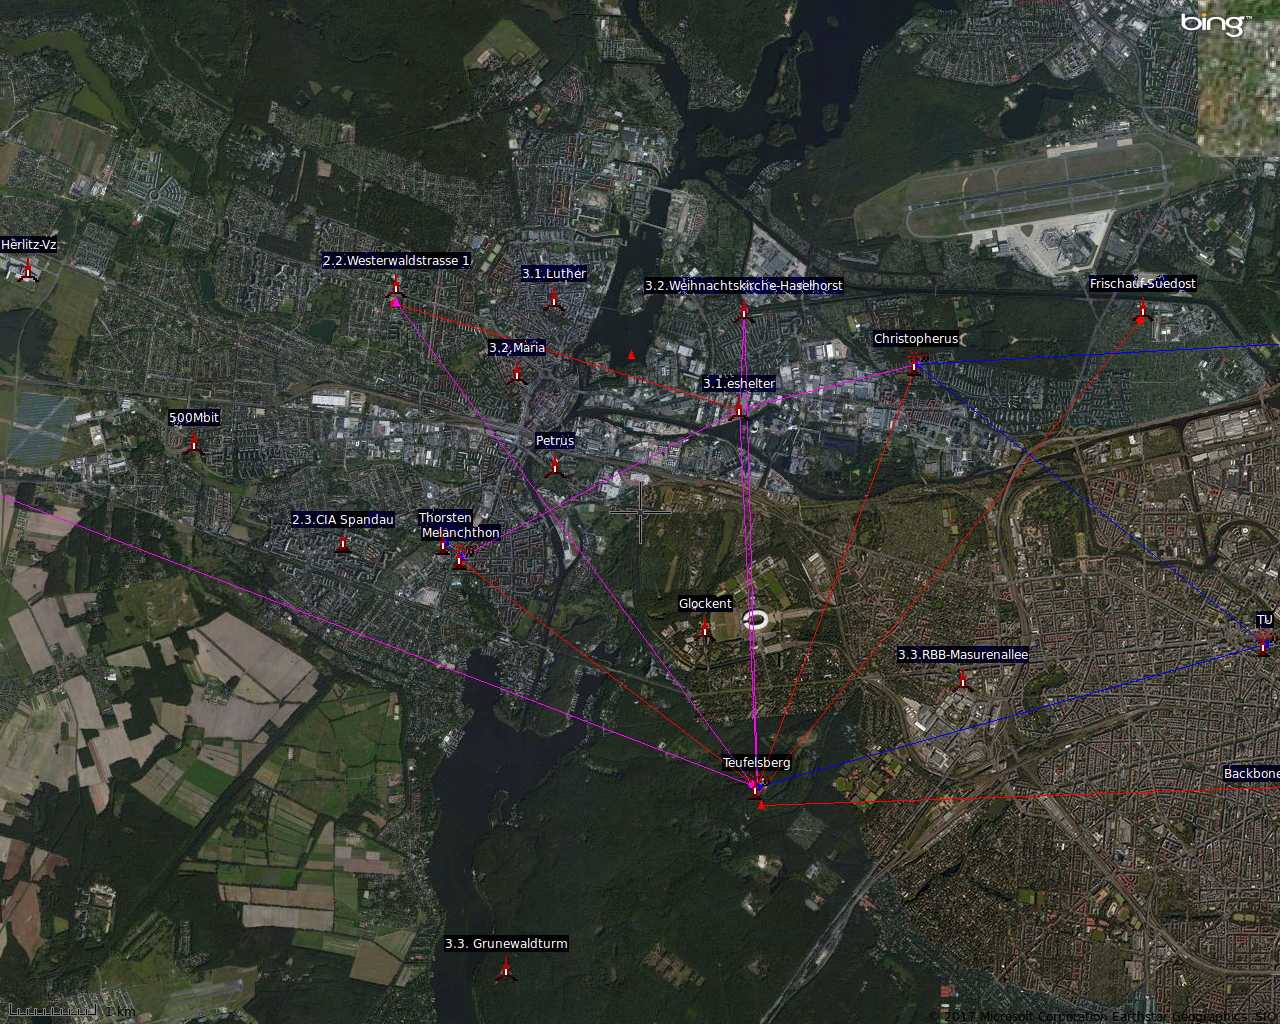Click the Backbone label at right edge
Viewport: 1280px width, 1024px height.
tap(1251, 774)
